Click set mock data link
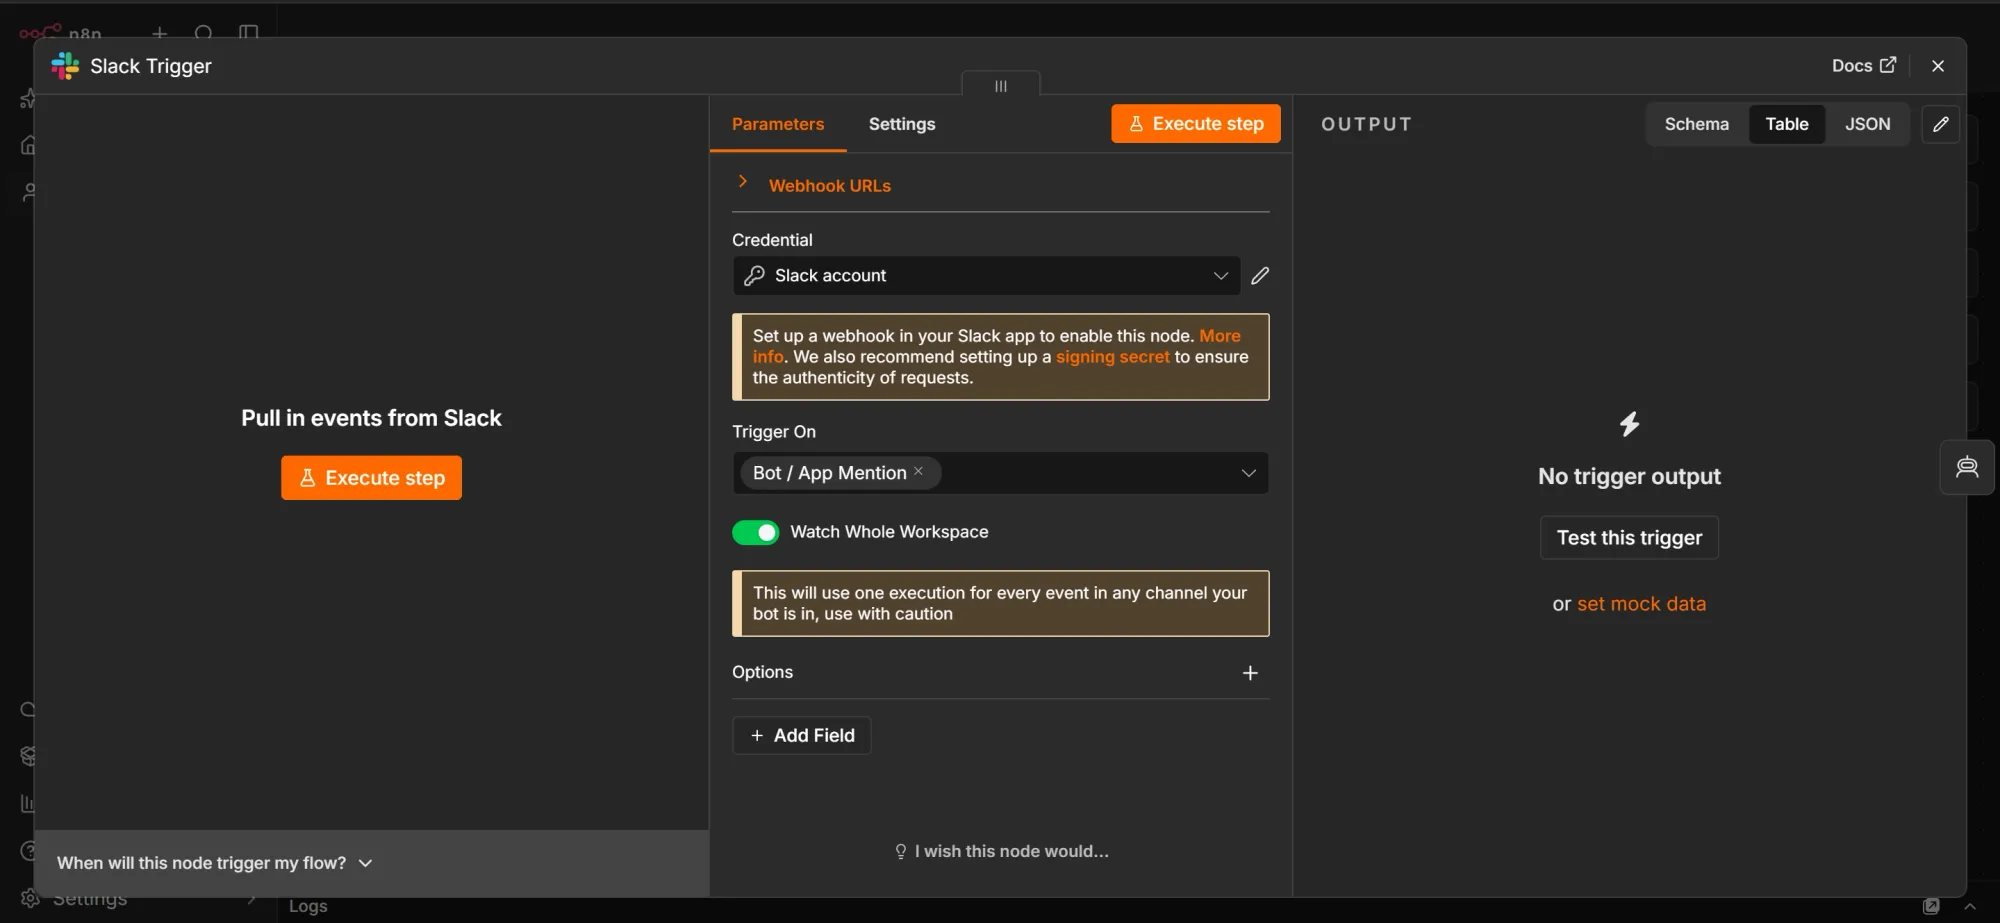 coord(1641,604)
